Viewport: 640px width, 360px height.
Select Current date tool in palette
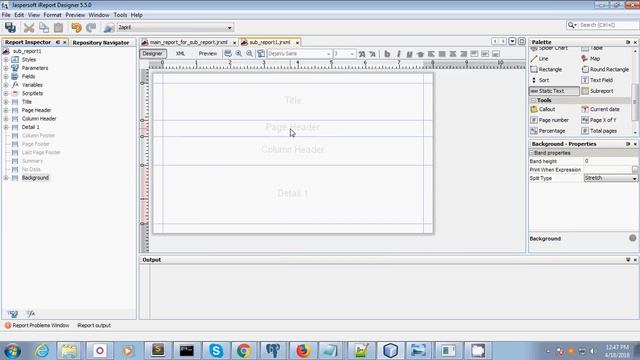604,109
